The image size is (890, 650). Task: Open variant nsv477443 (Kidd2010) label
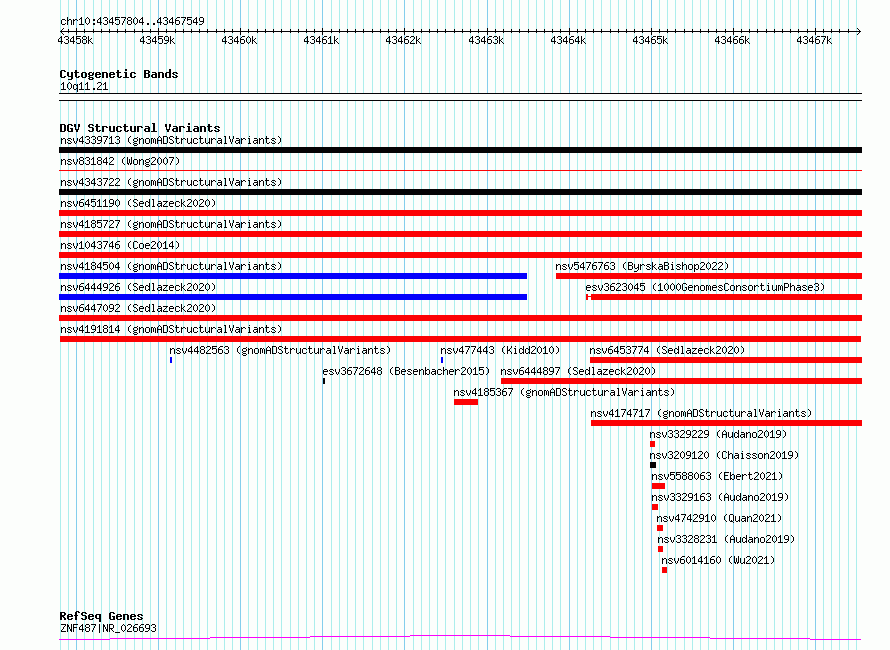[x=500, y=350]
